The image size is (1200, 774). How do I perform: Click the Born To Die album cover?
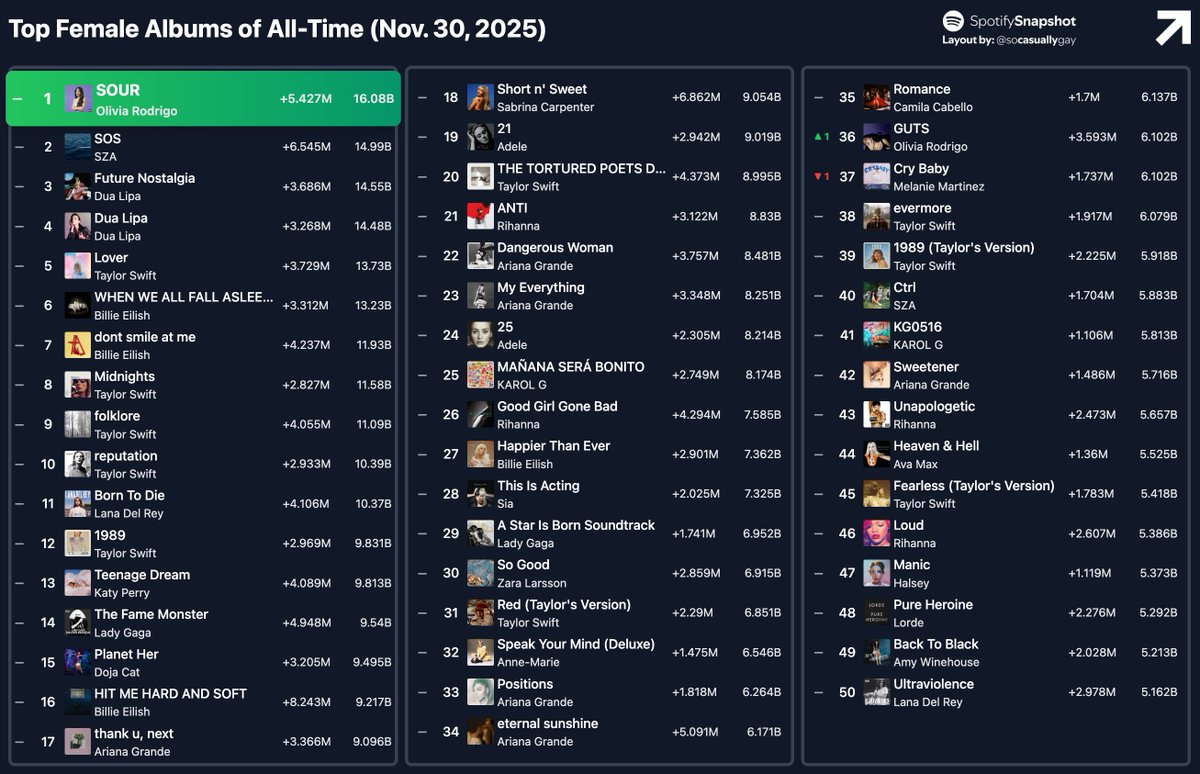(78, 504)
